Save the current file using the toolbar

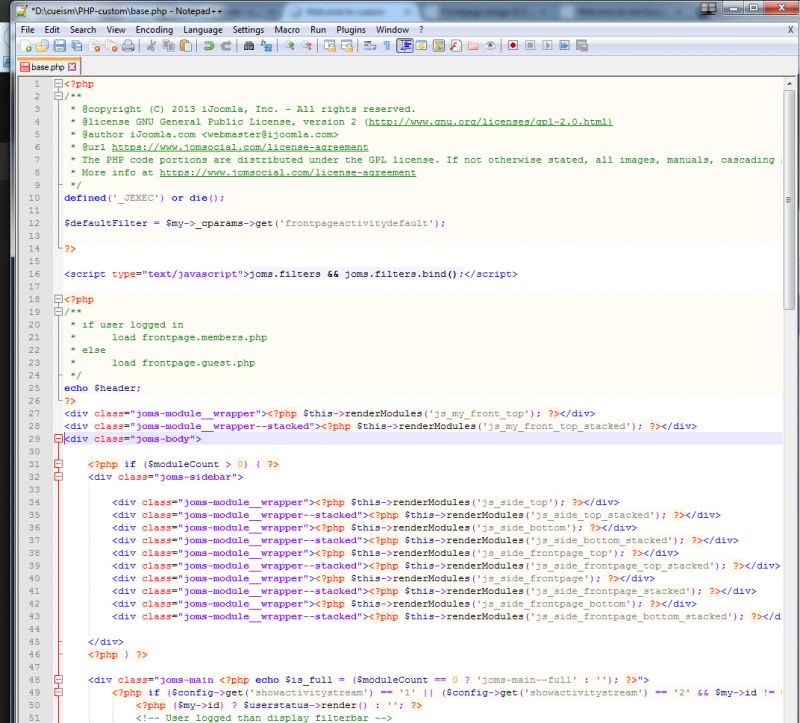pyautogui.click(x=60, y=46)
